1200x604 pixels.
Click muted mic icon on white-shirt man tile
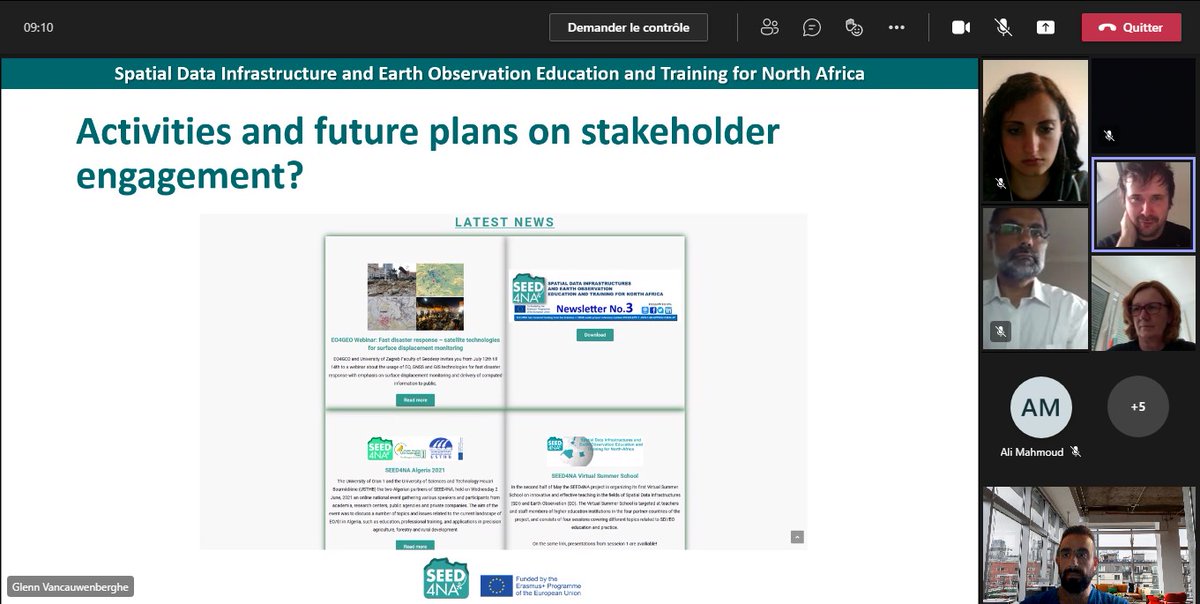point(1000,330)
